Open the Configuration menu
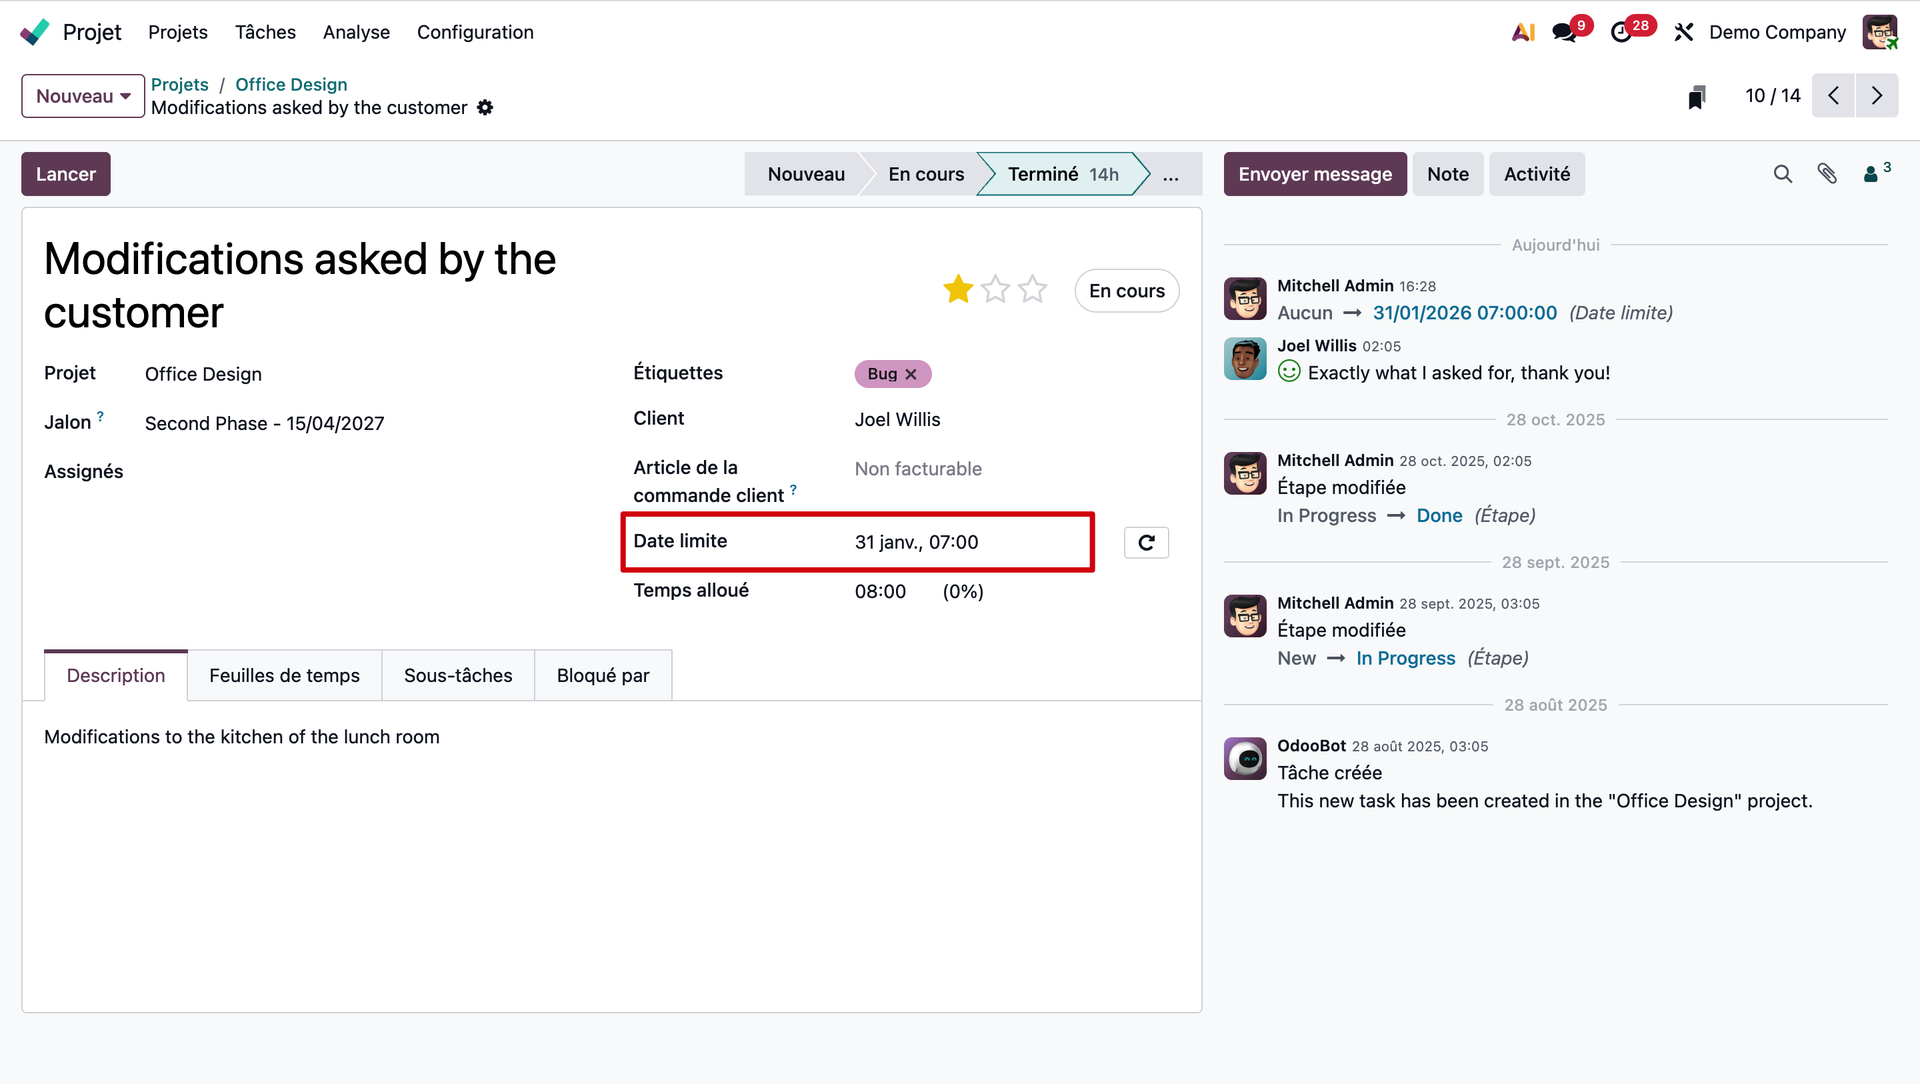The width and height of the screenshot is (1920, 1084). tap(475, 32)
